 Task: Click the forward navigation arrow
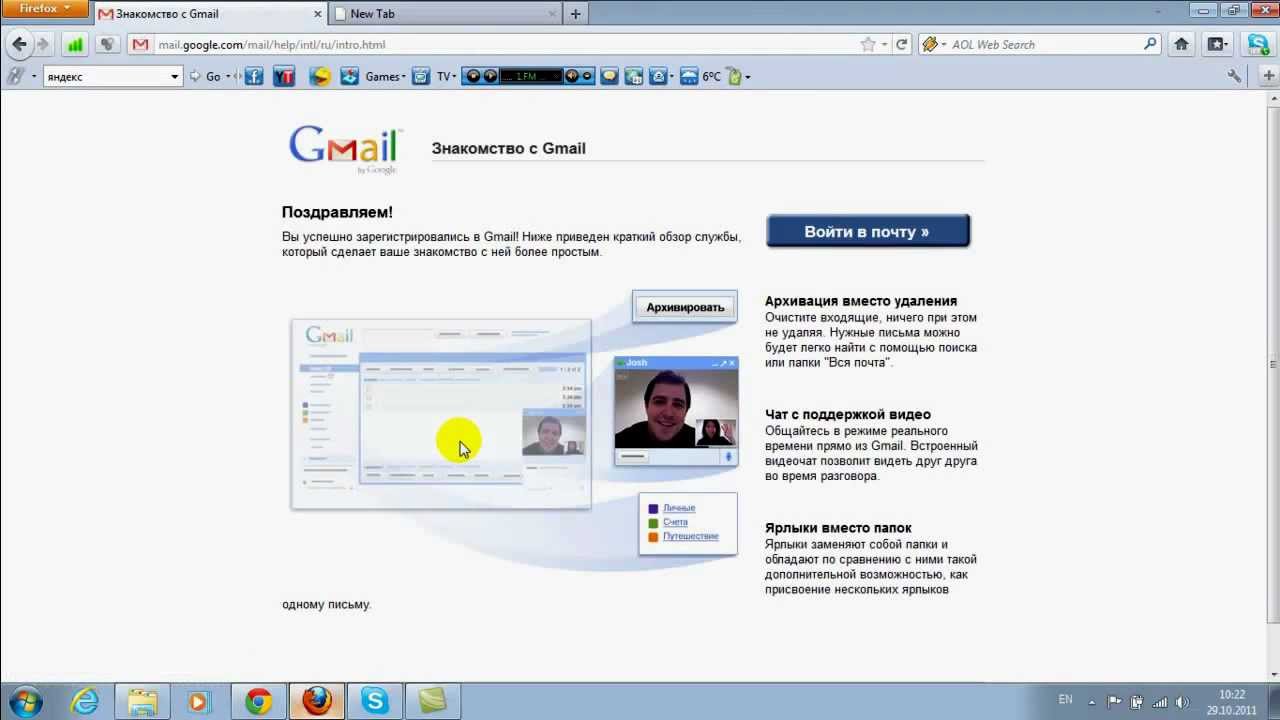42,44
